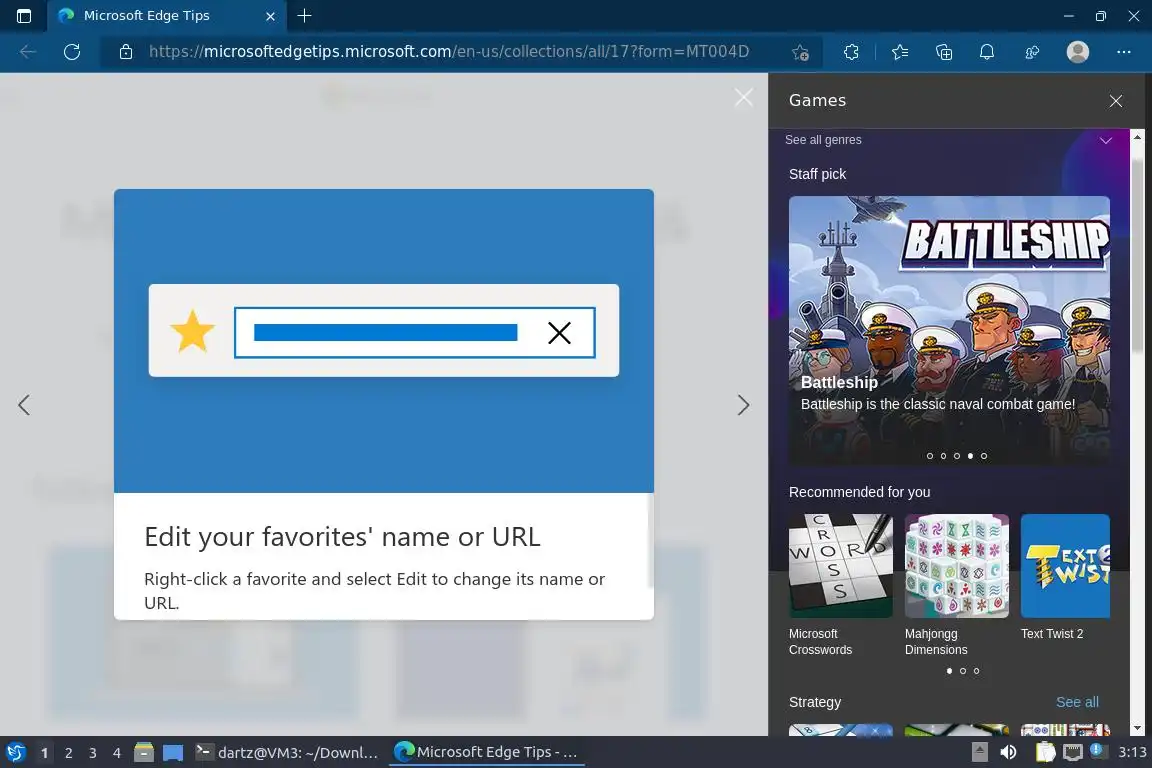The width and height of the screenshot is (1152, 768).
Task: Open Mahjongg Dimensions game thumbnail
Action: [957, 565]
